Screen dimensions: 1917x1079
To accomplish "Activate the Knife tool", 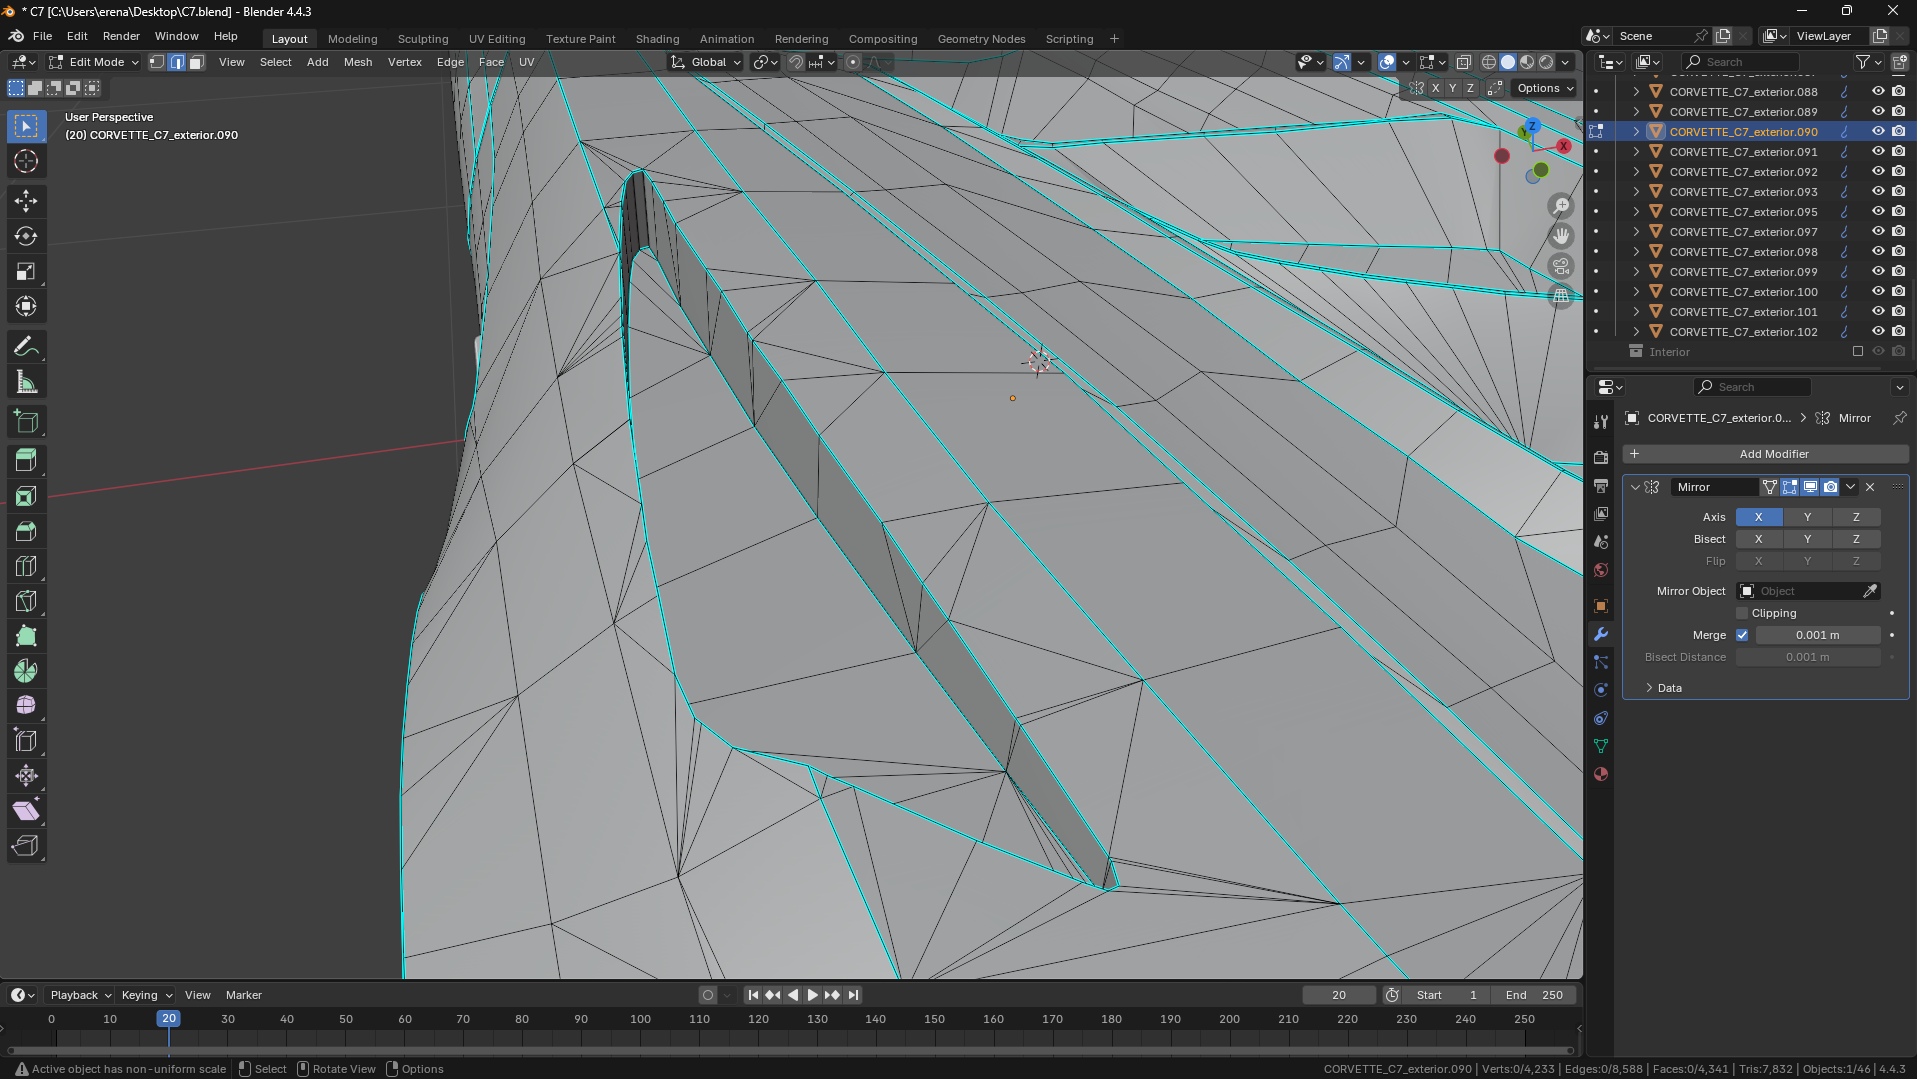I will pos(26,601).
